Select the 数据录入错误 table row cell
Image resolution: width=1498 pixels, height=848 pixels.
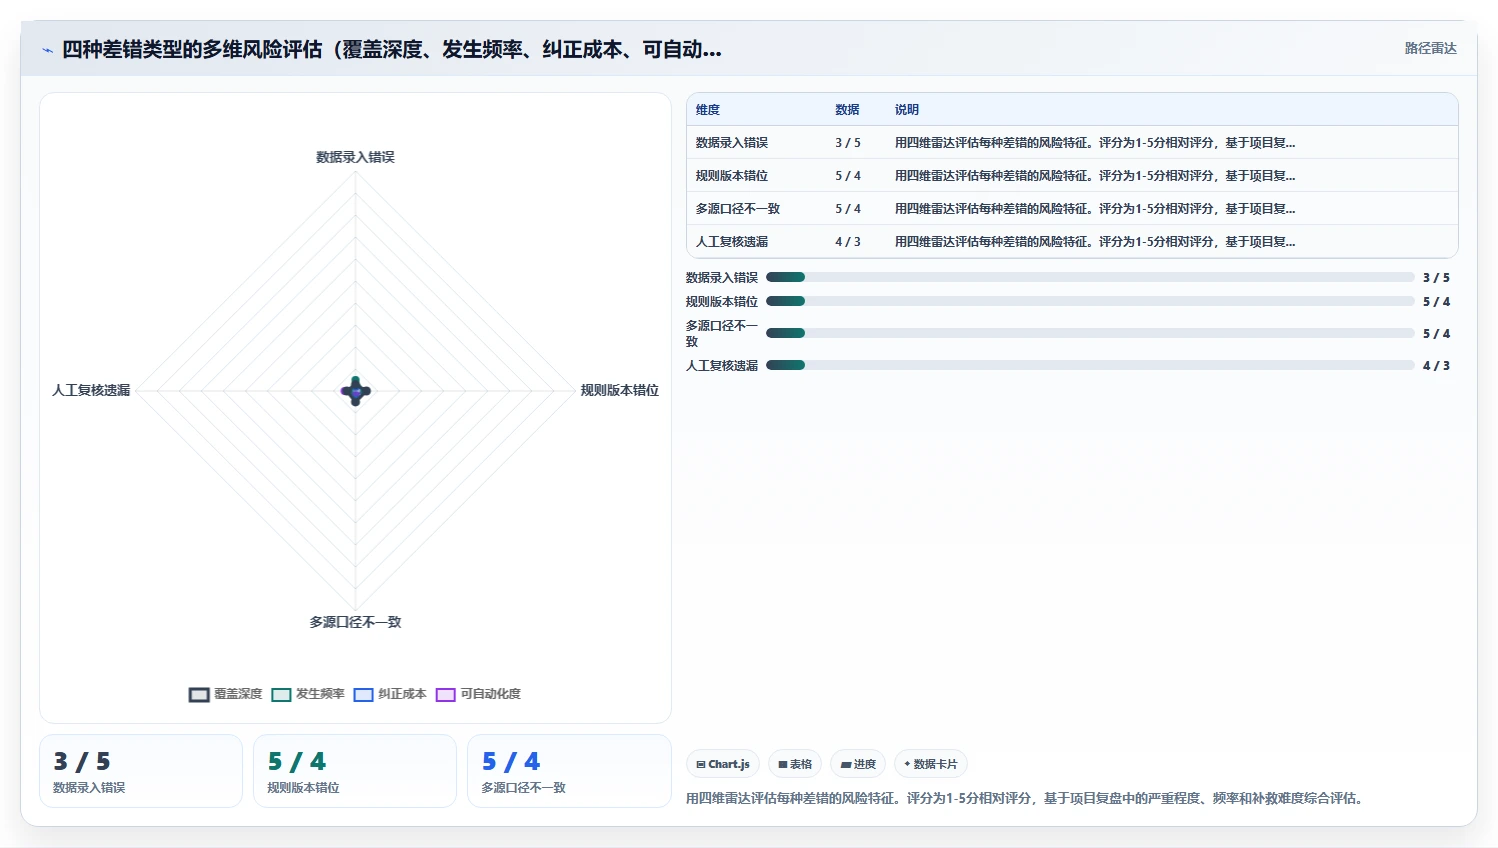732,143
